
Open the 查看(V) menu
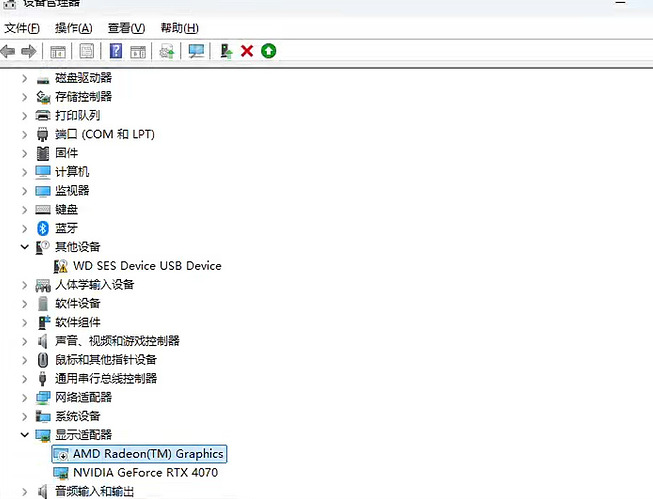click(126, 28)
